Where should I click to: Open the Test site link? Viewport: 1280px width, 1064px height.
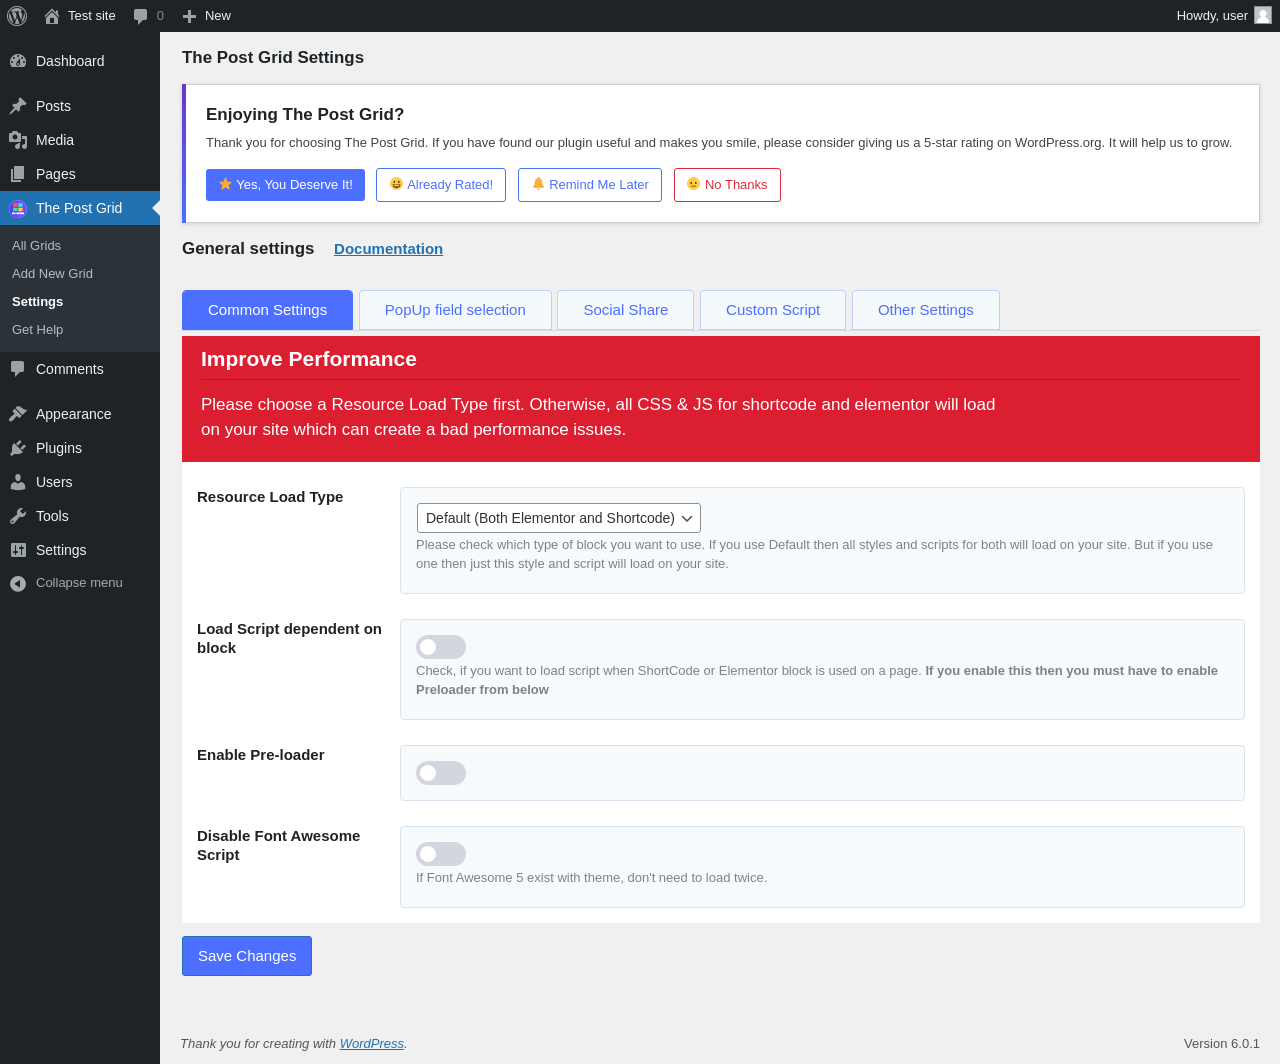pyautogui.click(x=92, y=16)
